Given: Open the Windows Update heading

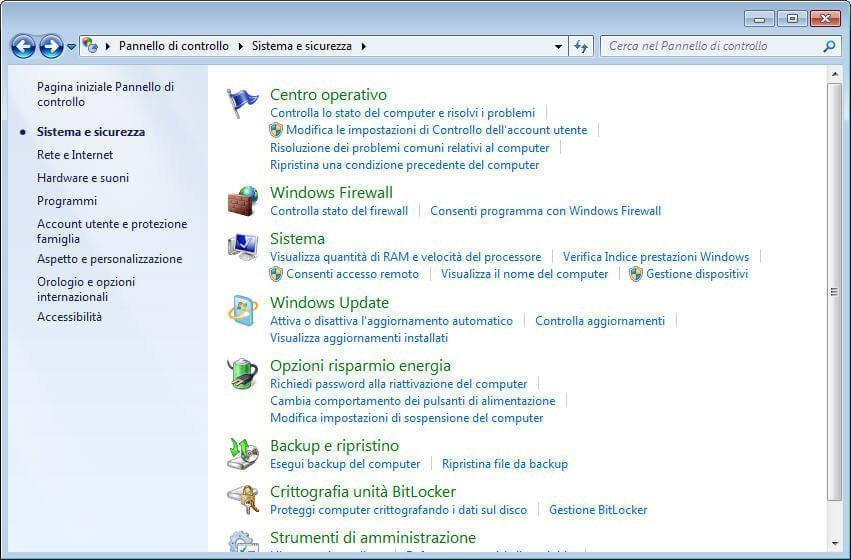Looking at the screenshot, I should coord(329,303).
